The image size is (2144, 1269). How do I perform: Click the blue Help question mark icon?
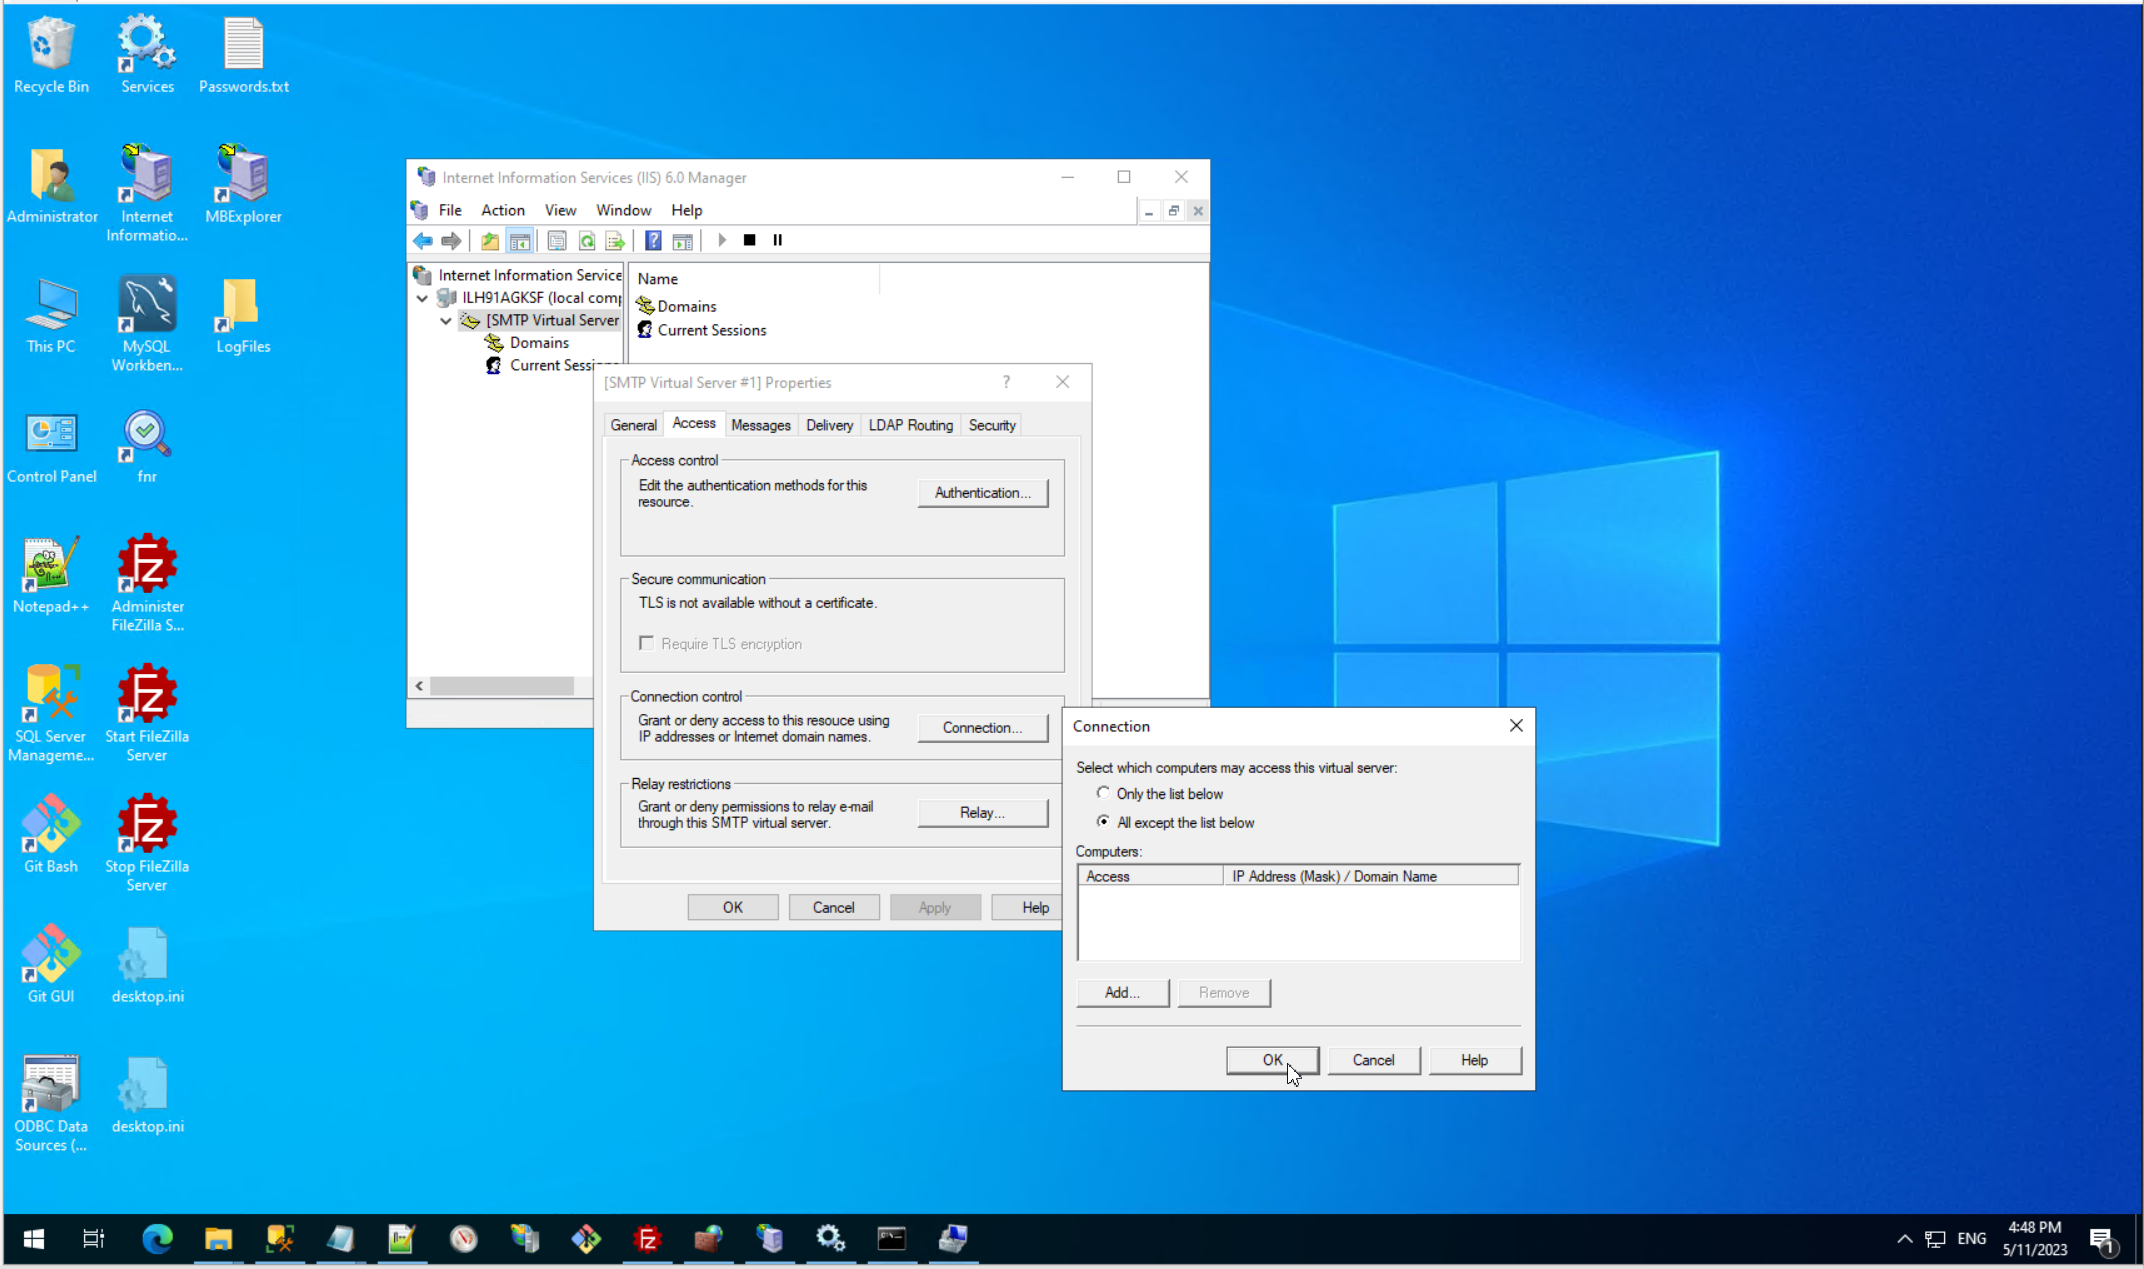tap(653, 241)
